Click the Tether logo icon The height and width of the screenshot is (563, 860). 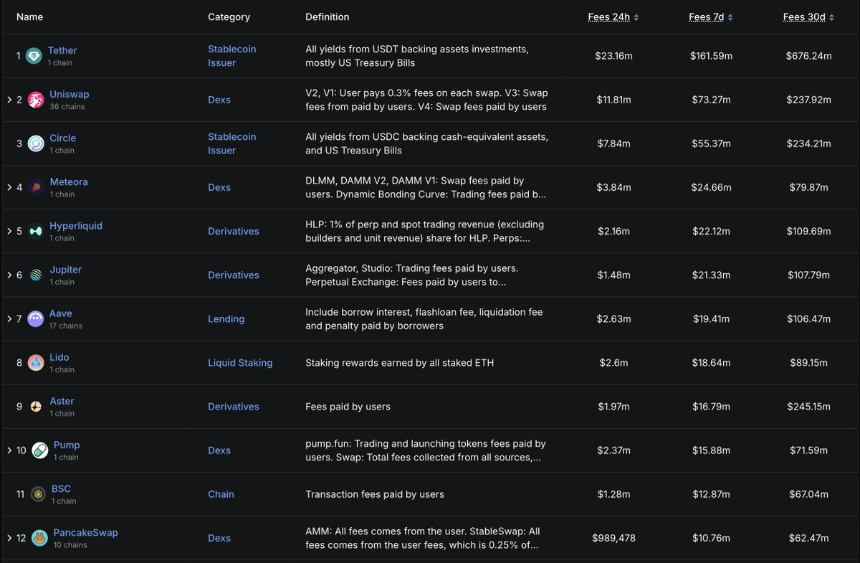(35, 56)
